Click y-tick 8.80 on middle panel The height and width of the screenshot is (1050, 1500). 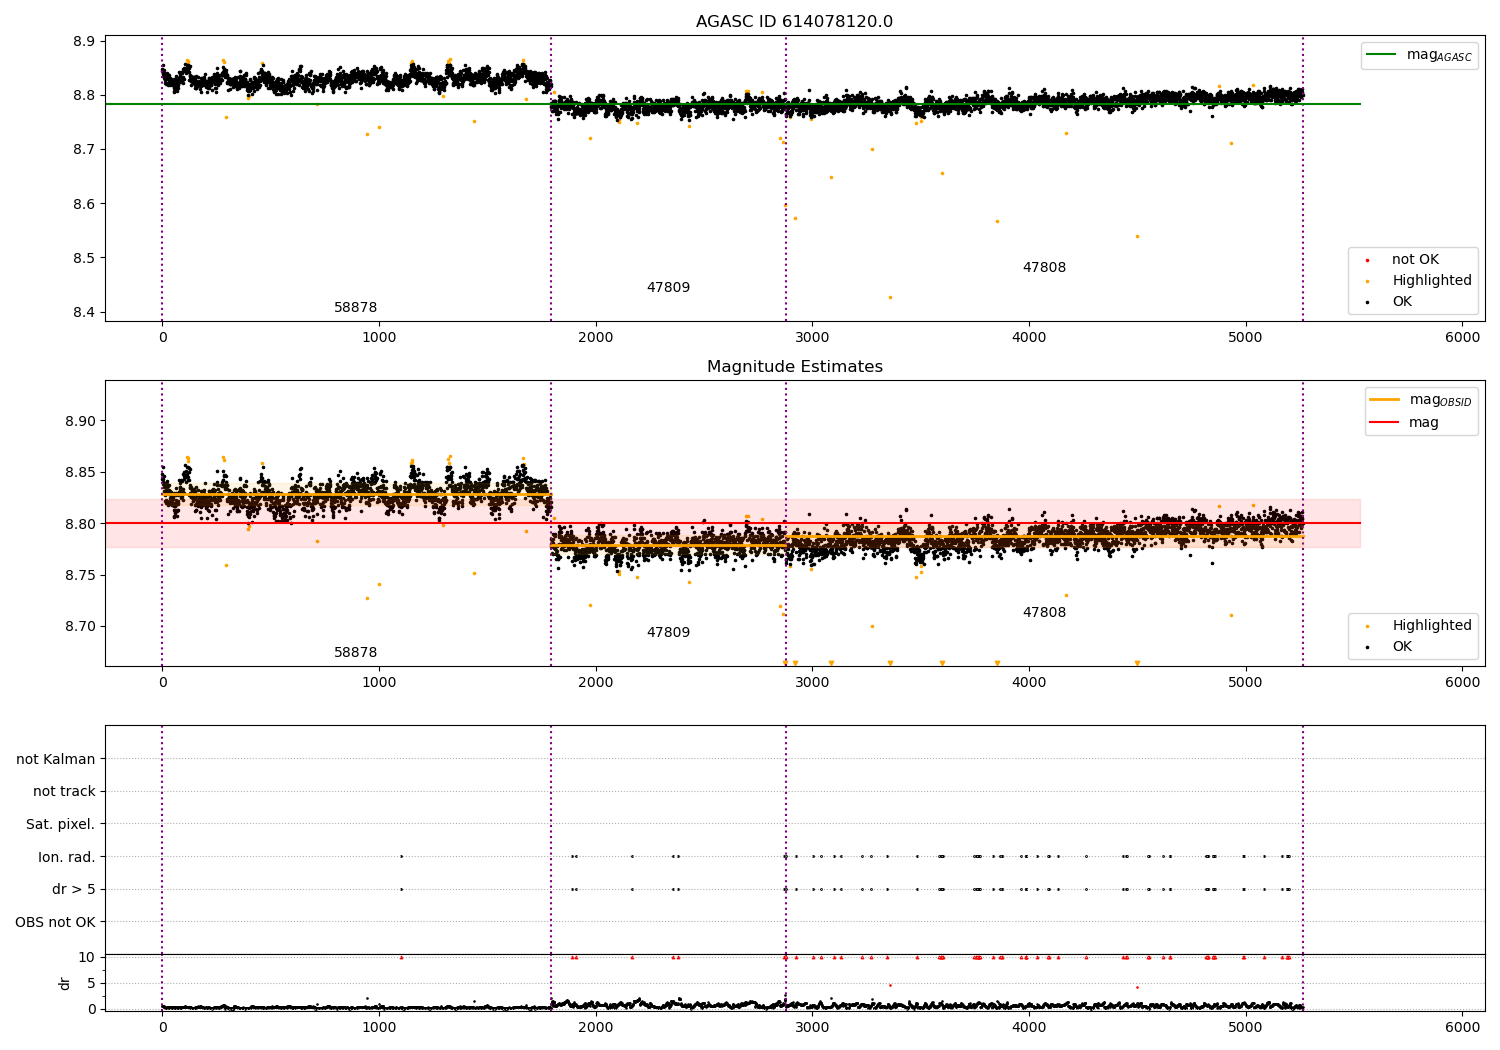click(80, 524)
